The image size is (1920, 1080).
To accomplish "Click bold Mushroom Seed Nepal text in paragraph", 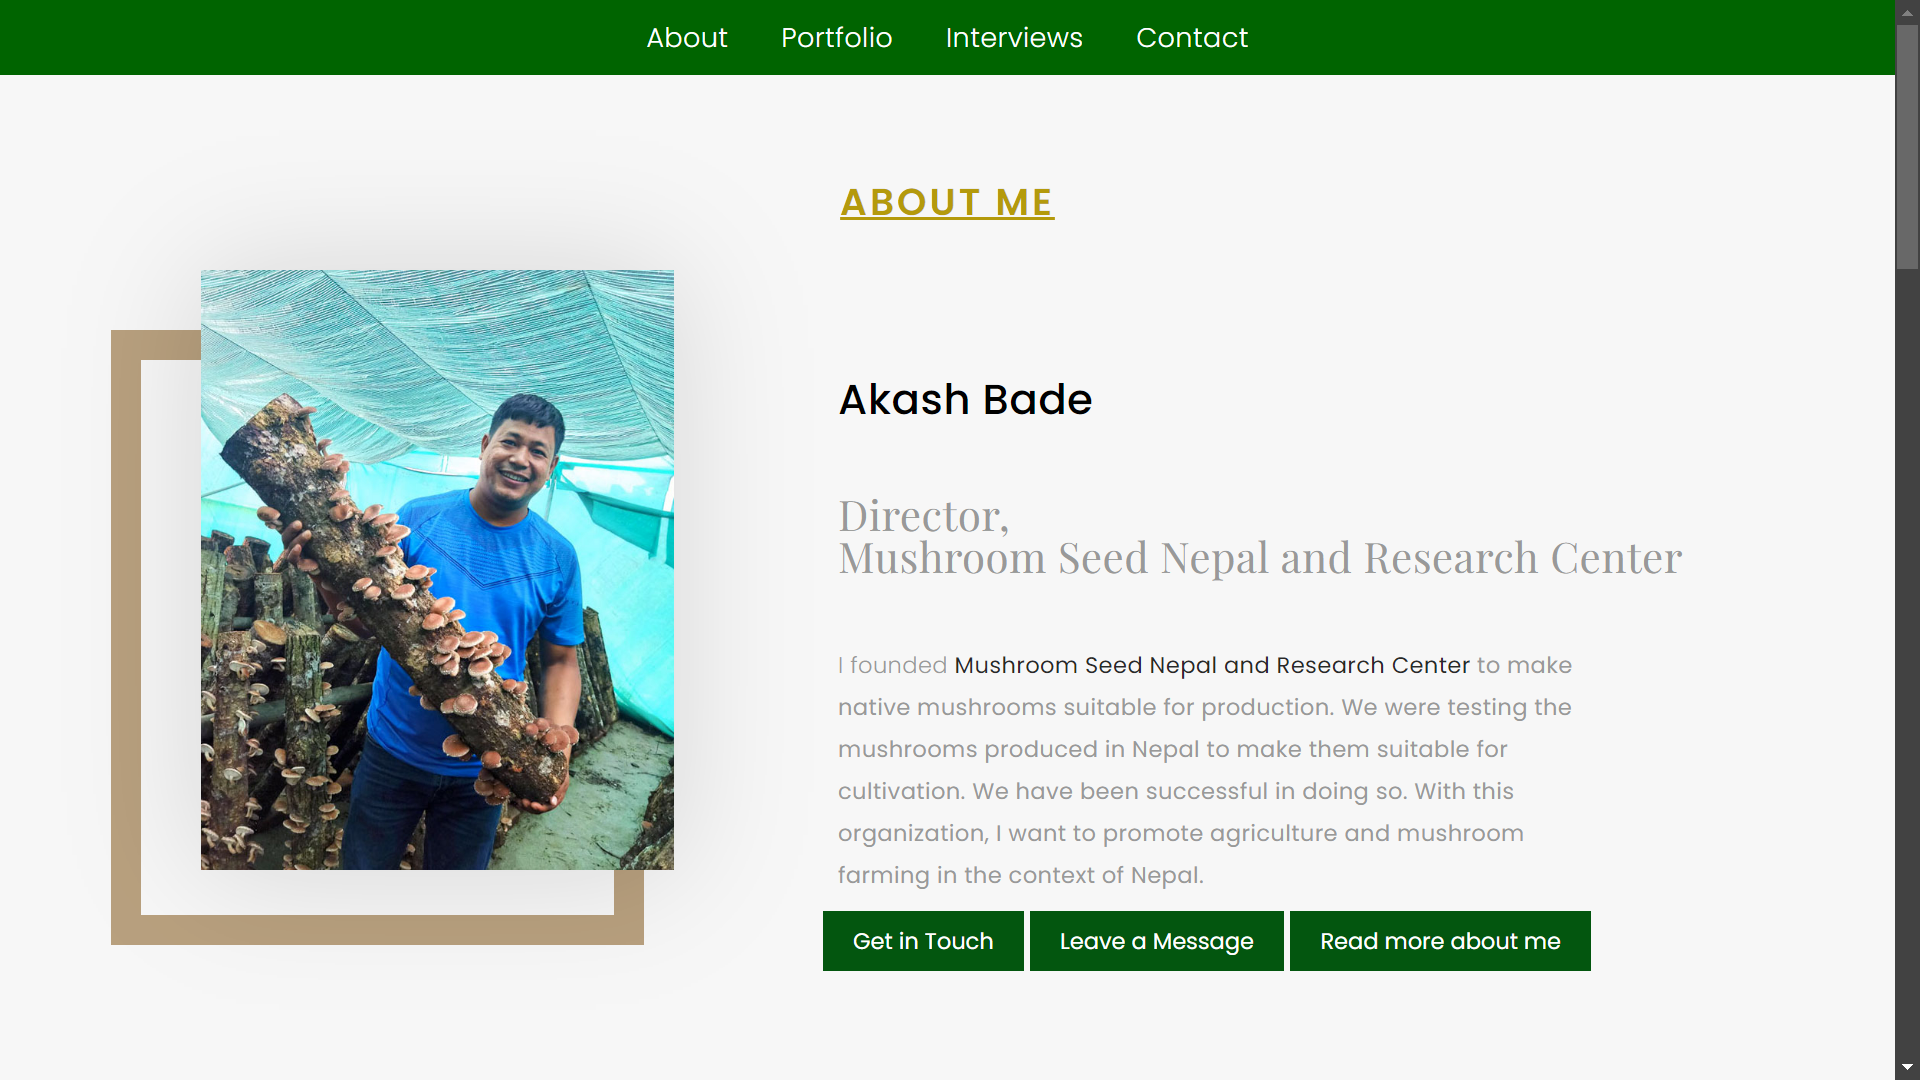I will coord(1212,665).
